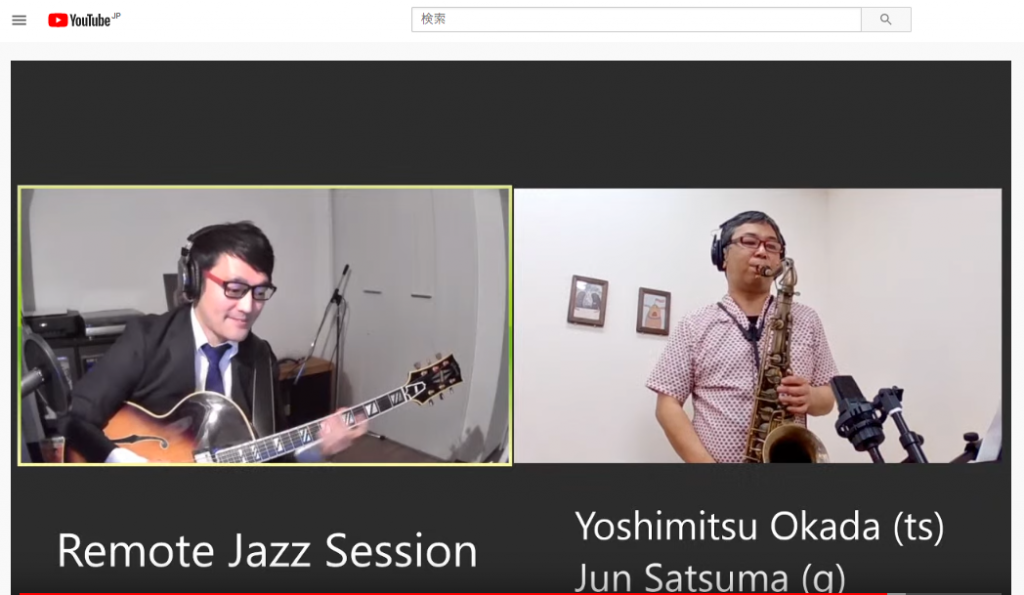1024x595 pixels.
Task: Seek within the red video progress bar
Action: coord(453,593)
